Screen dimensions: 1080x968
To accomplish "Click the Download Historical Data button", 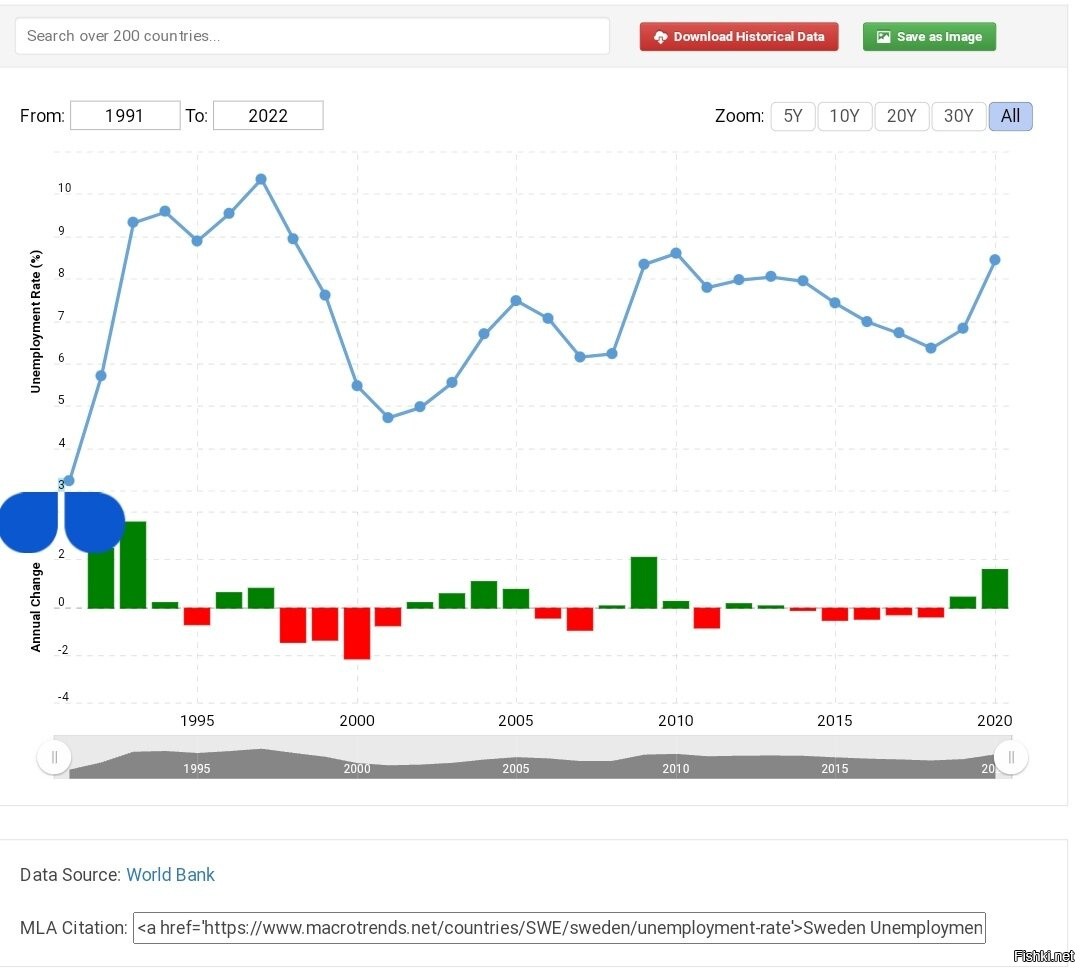I will point(739,37).
